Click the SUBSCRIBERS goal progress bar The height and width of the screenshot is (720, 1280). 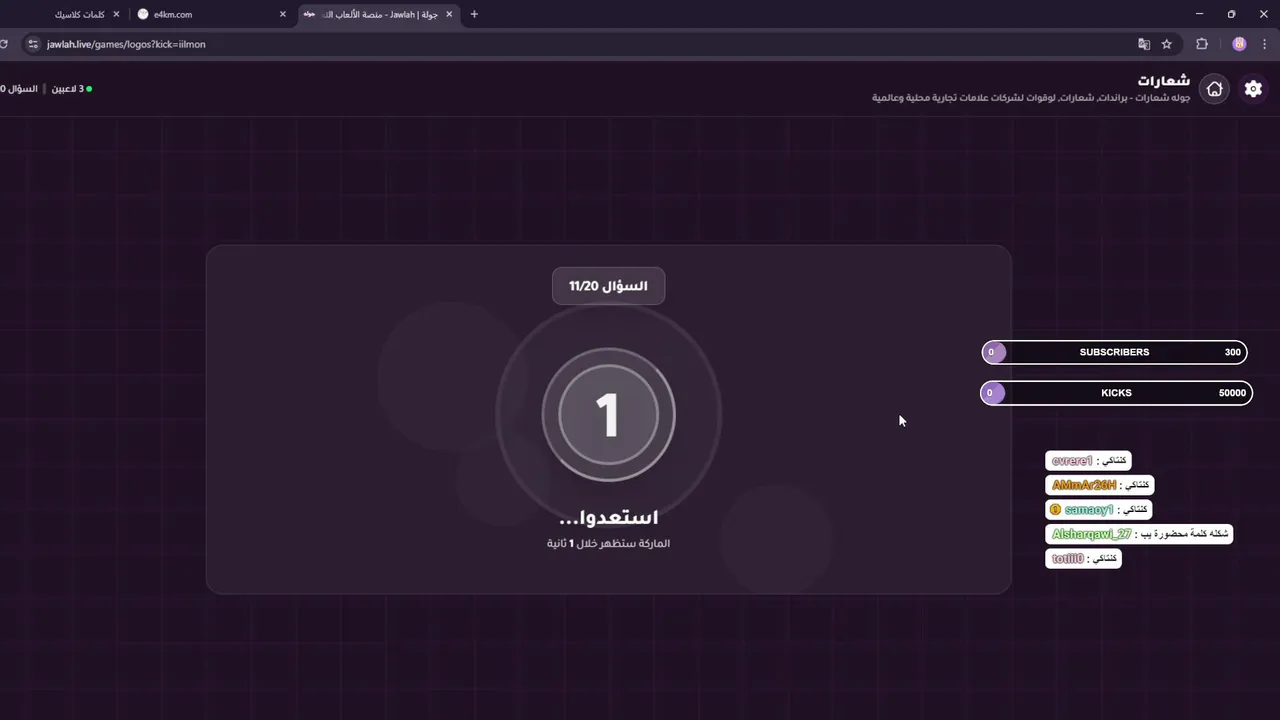(1114, 352)
